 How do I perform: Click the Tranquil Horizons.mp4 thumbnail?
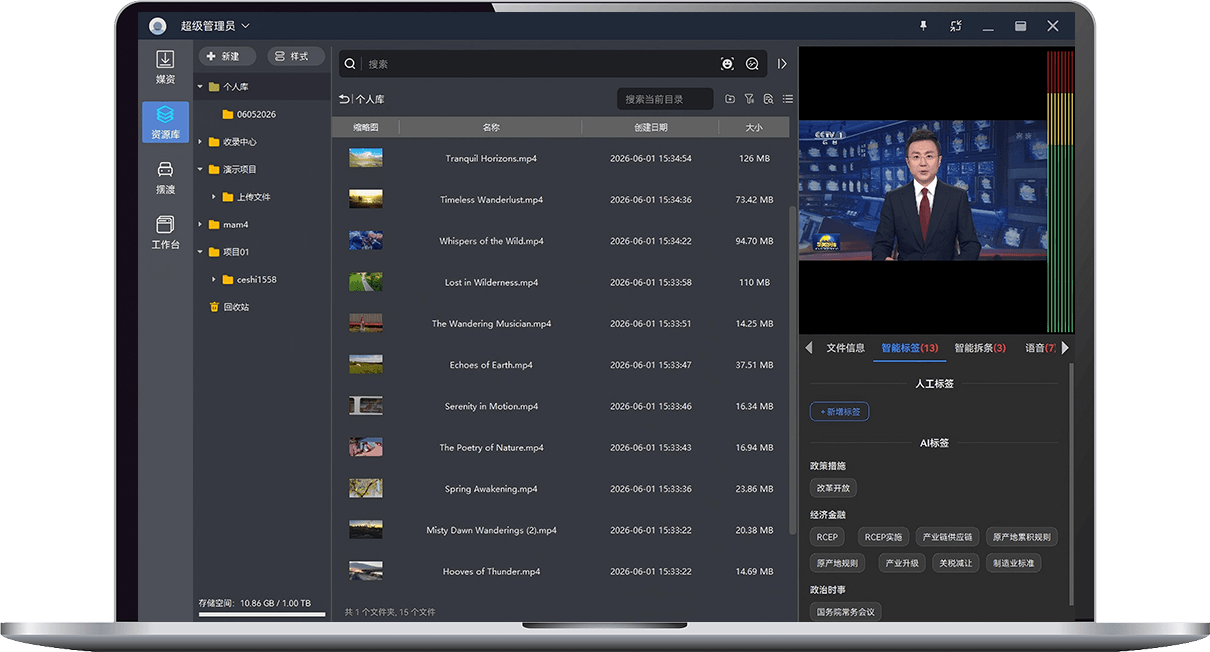tap(365, 158)
